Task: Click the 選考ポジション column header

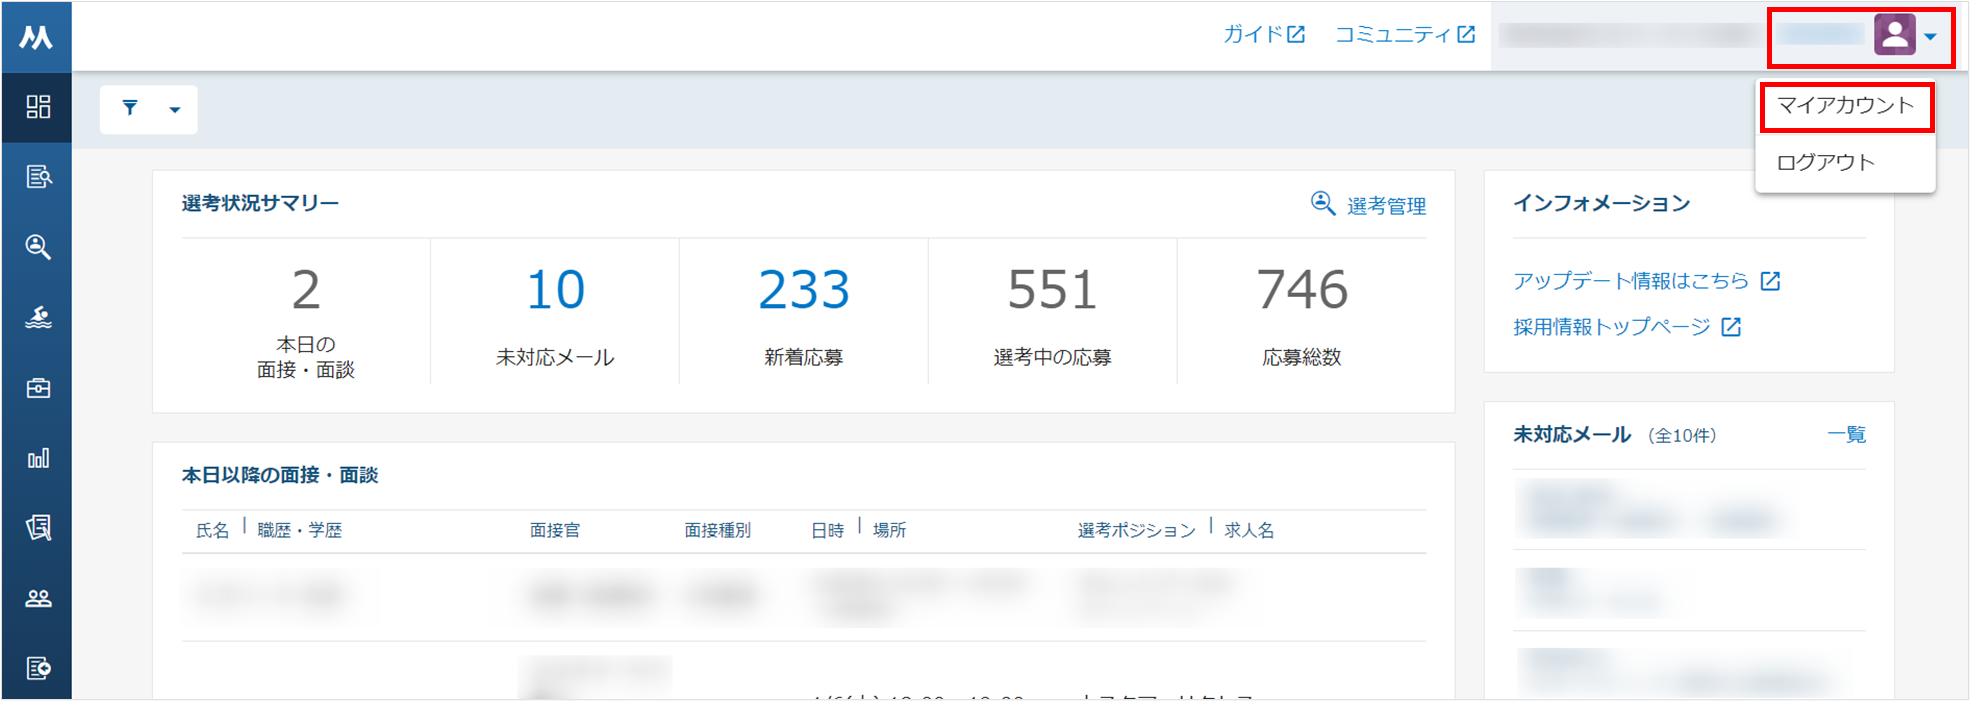Action: [x=1136, y=530]
